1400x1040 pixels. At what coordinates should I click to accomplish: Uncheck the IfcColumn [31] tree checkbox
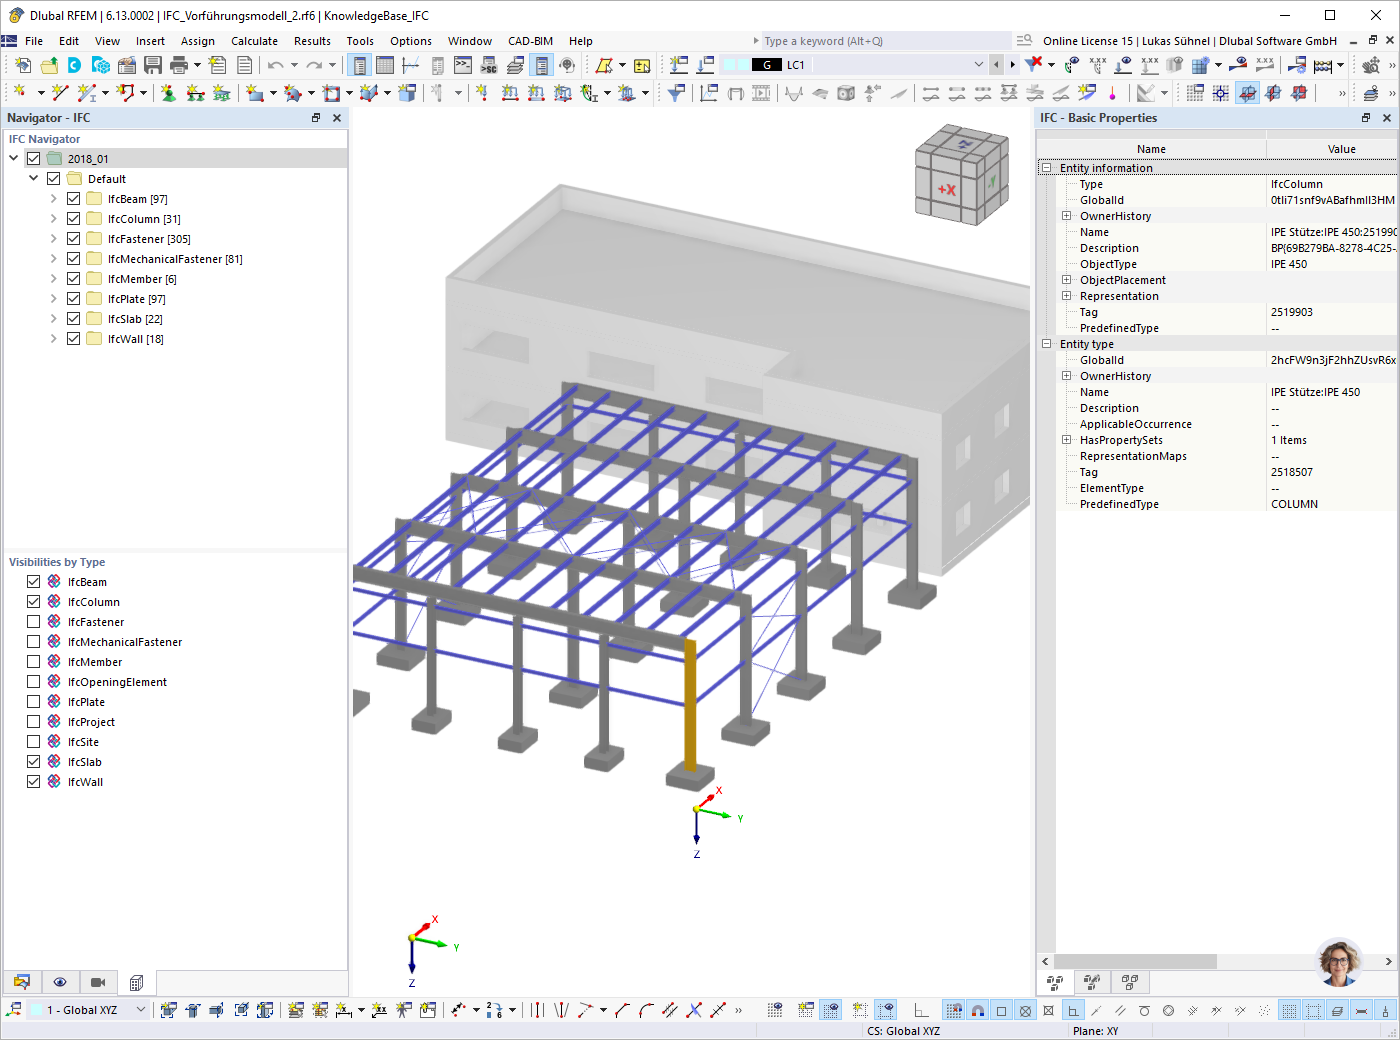click(74, 219)
